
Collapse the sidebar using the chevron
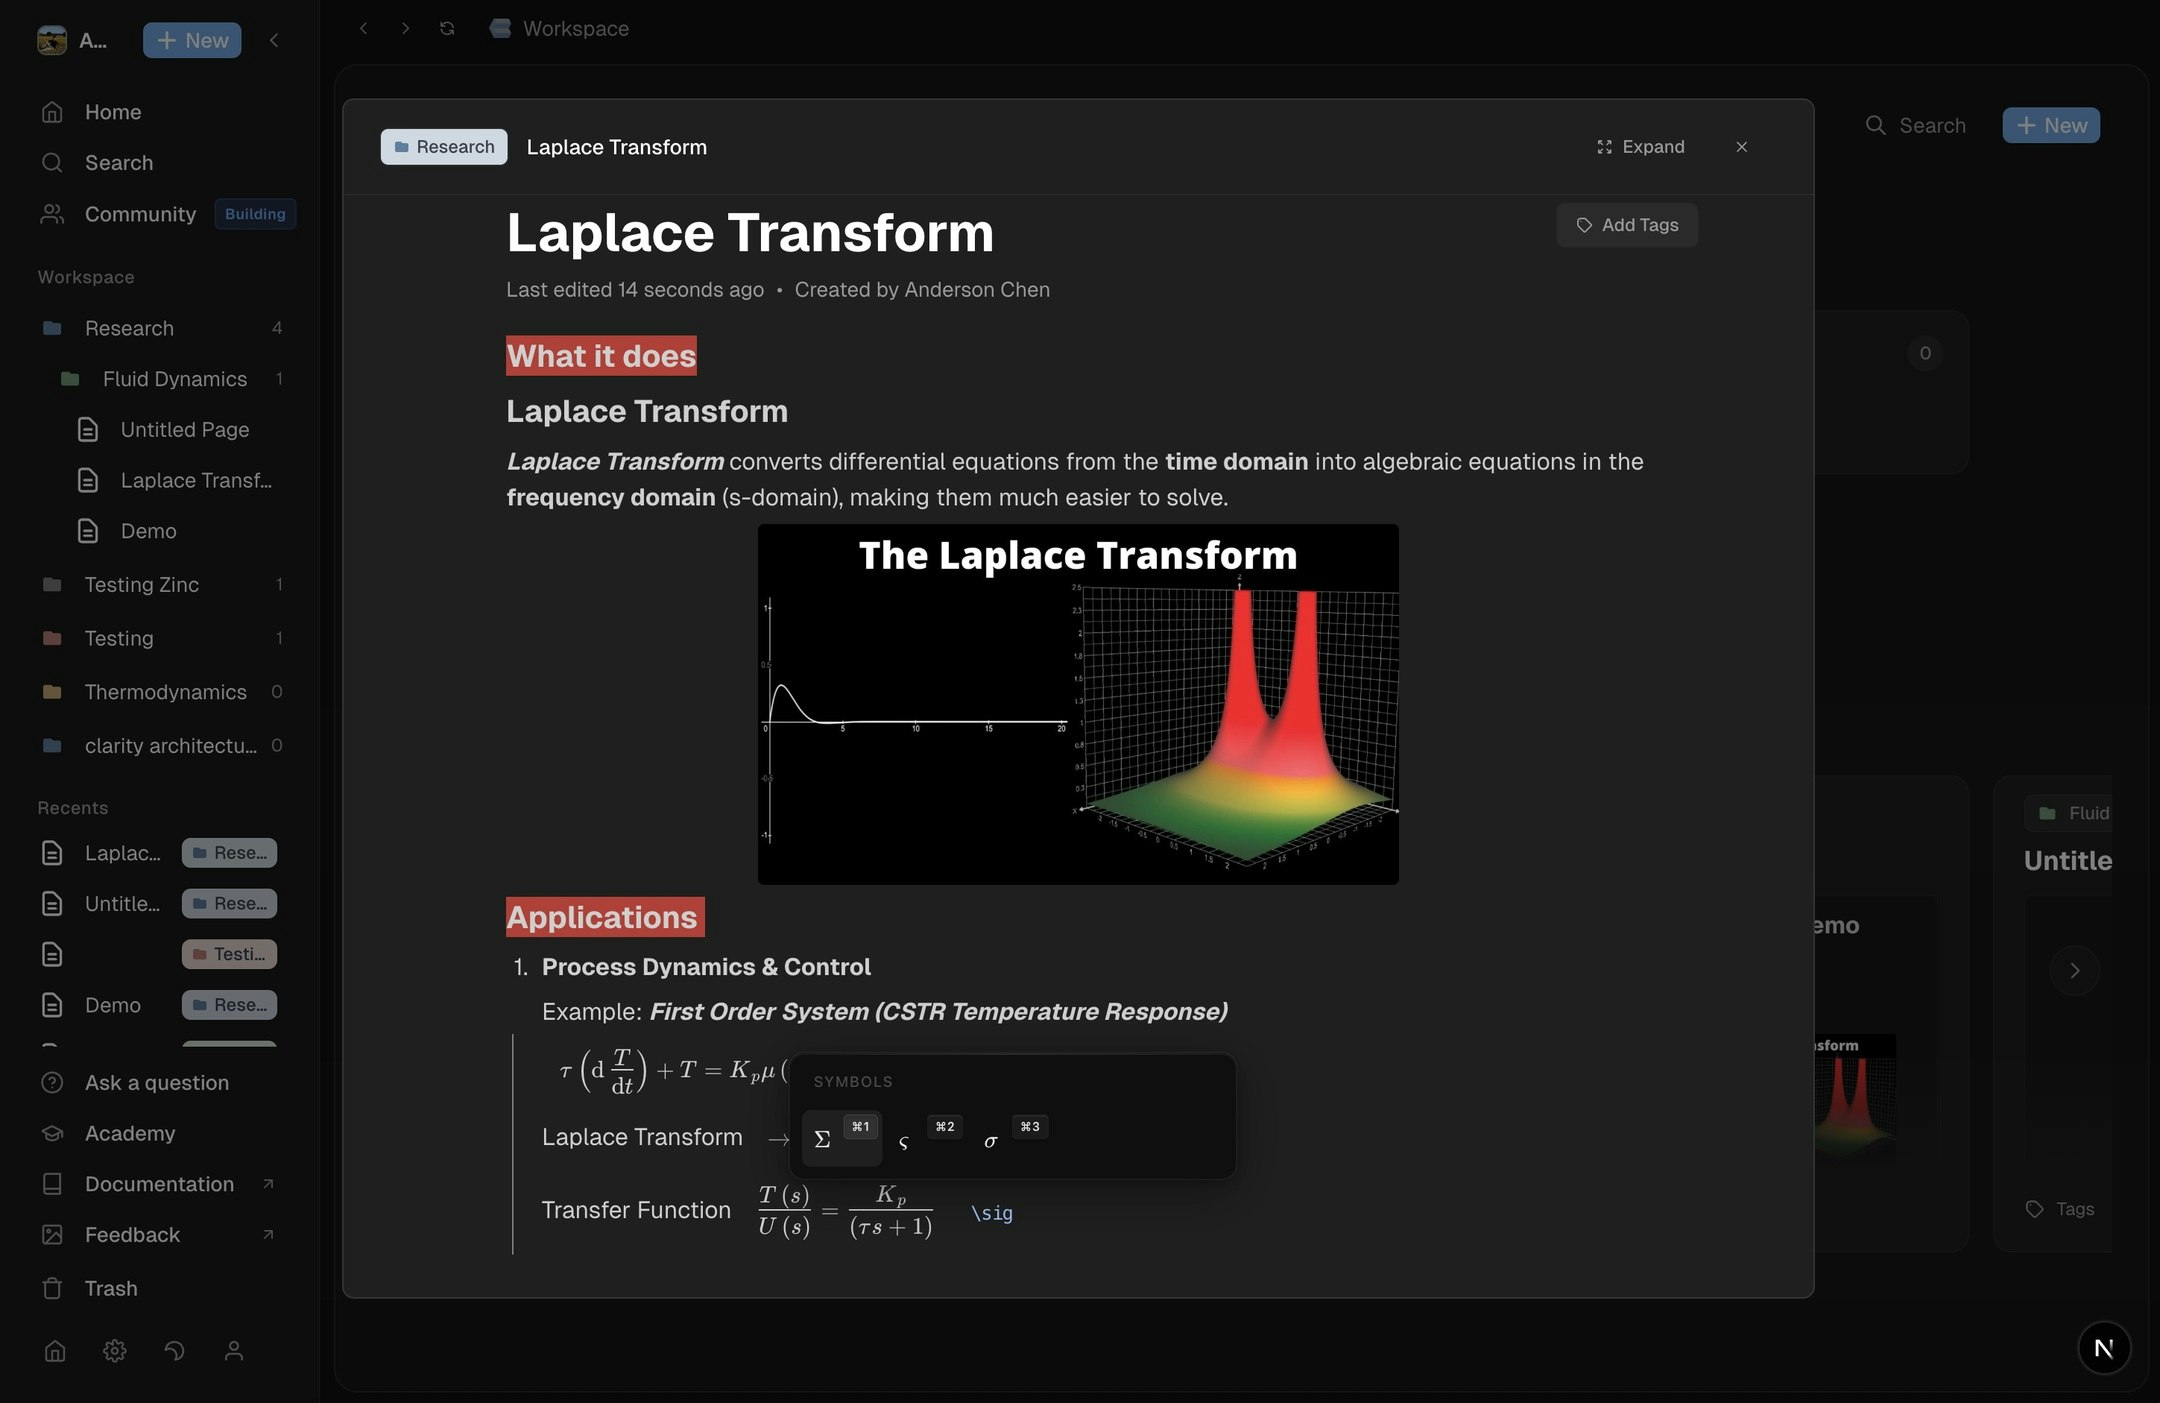tap(275, 40)
